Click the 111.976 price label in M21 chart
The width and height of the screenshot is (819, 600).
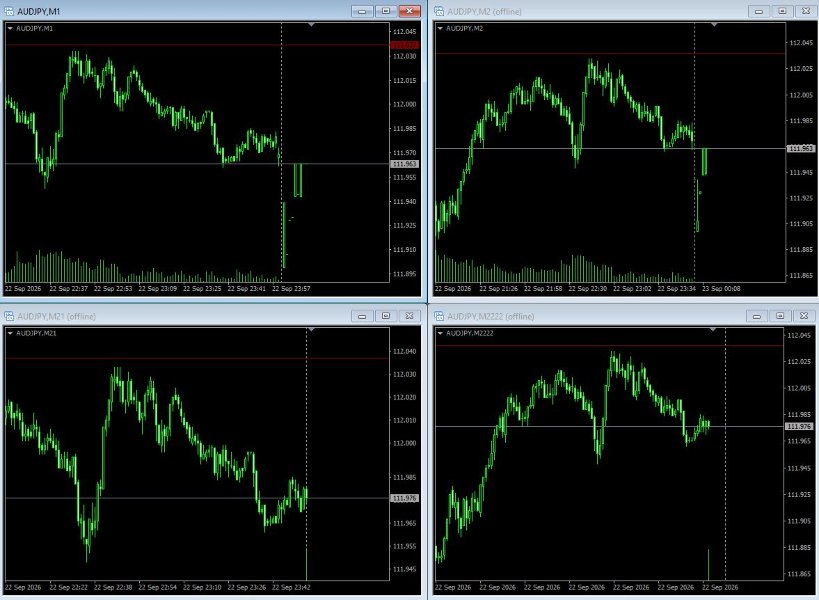405,498
